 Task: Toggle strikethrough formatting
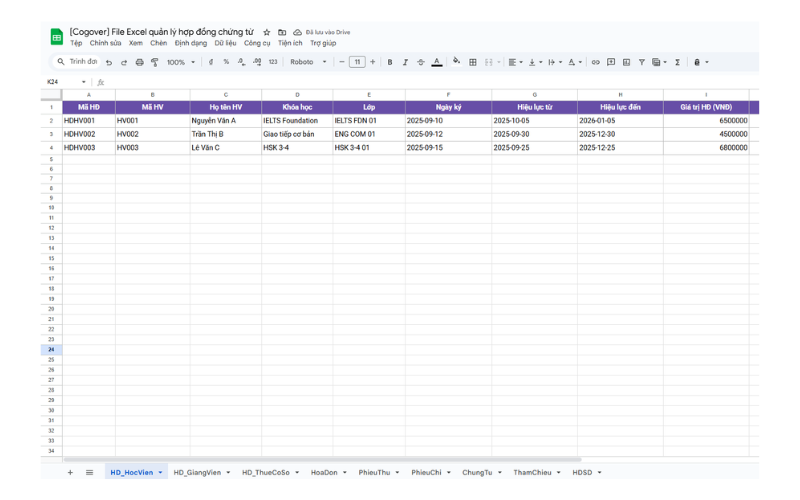point(420,62)
